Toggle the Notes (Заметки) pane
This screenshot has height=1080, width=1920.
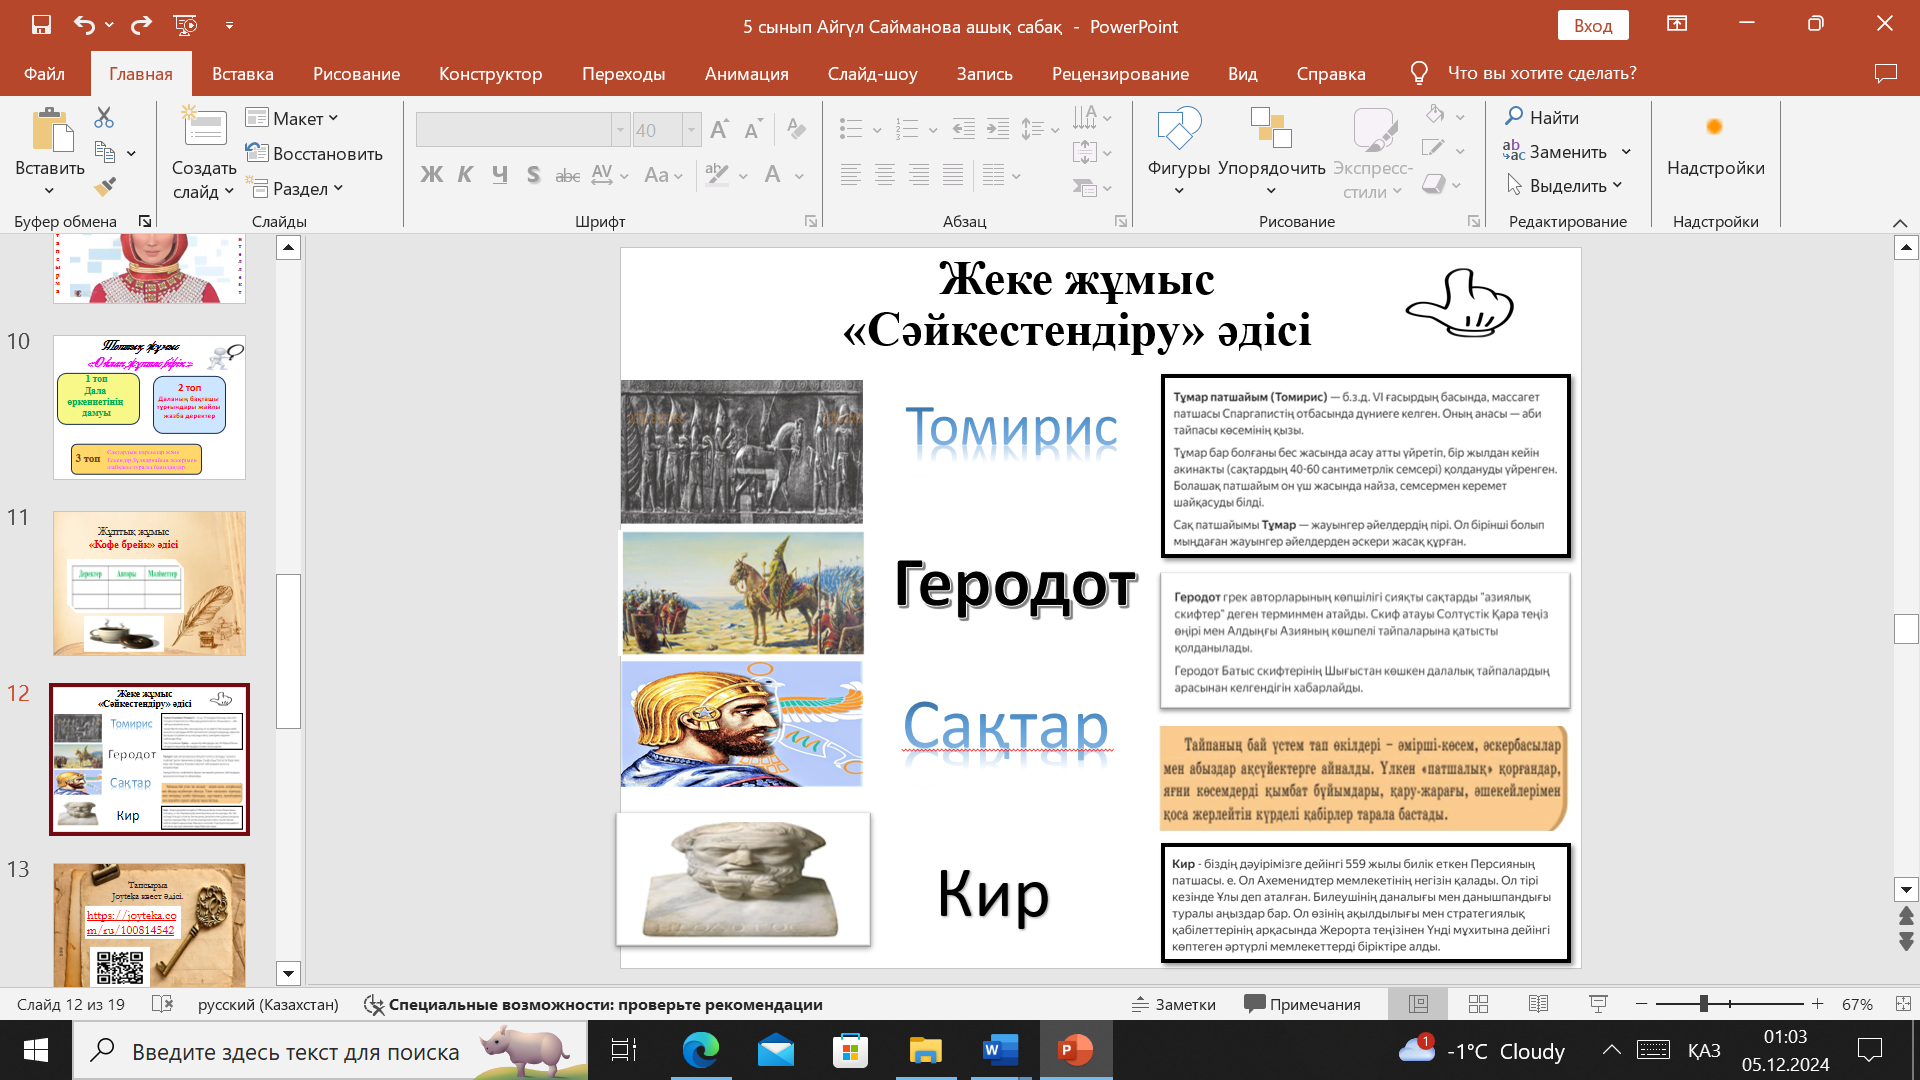[x=1174, y=1004]
